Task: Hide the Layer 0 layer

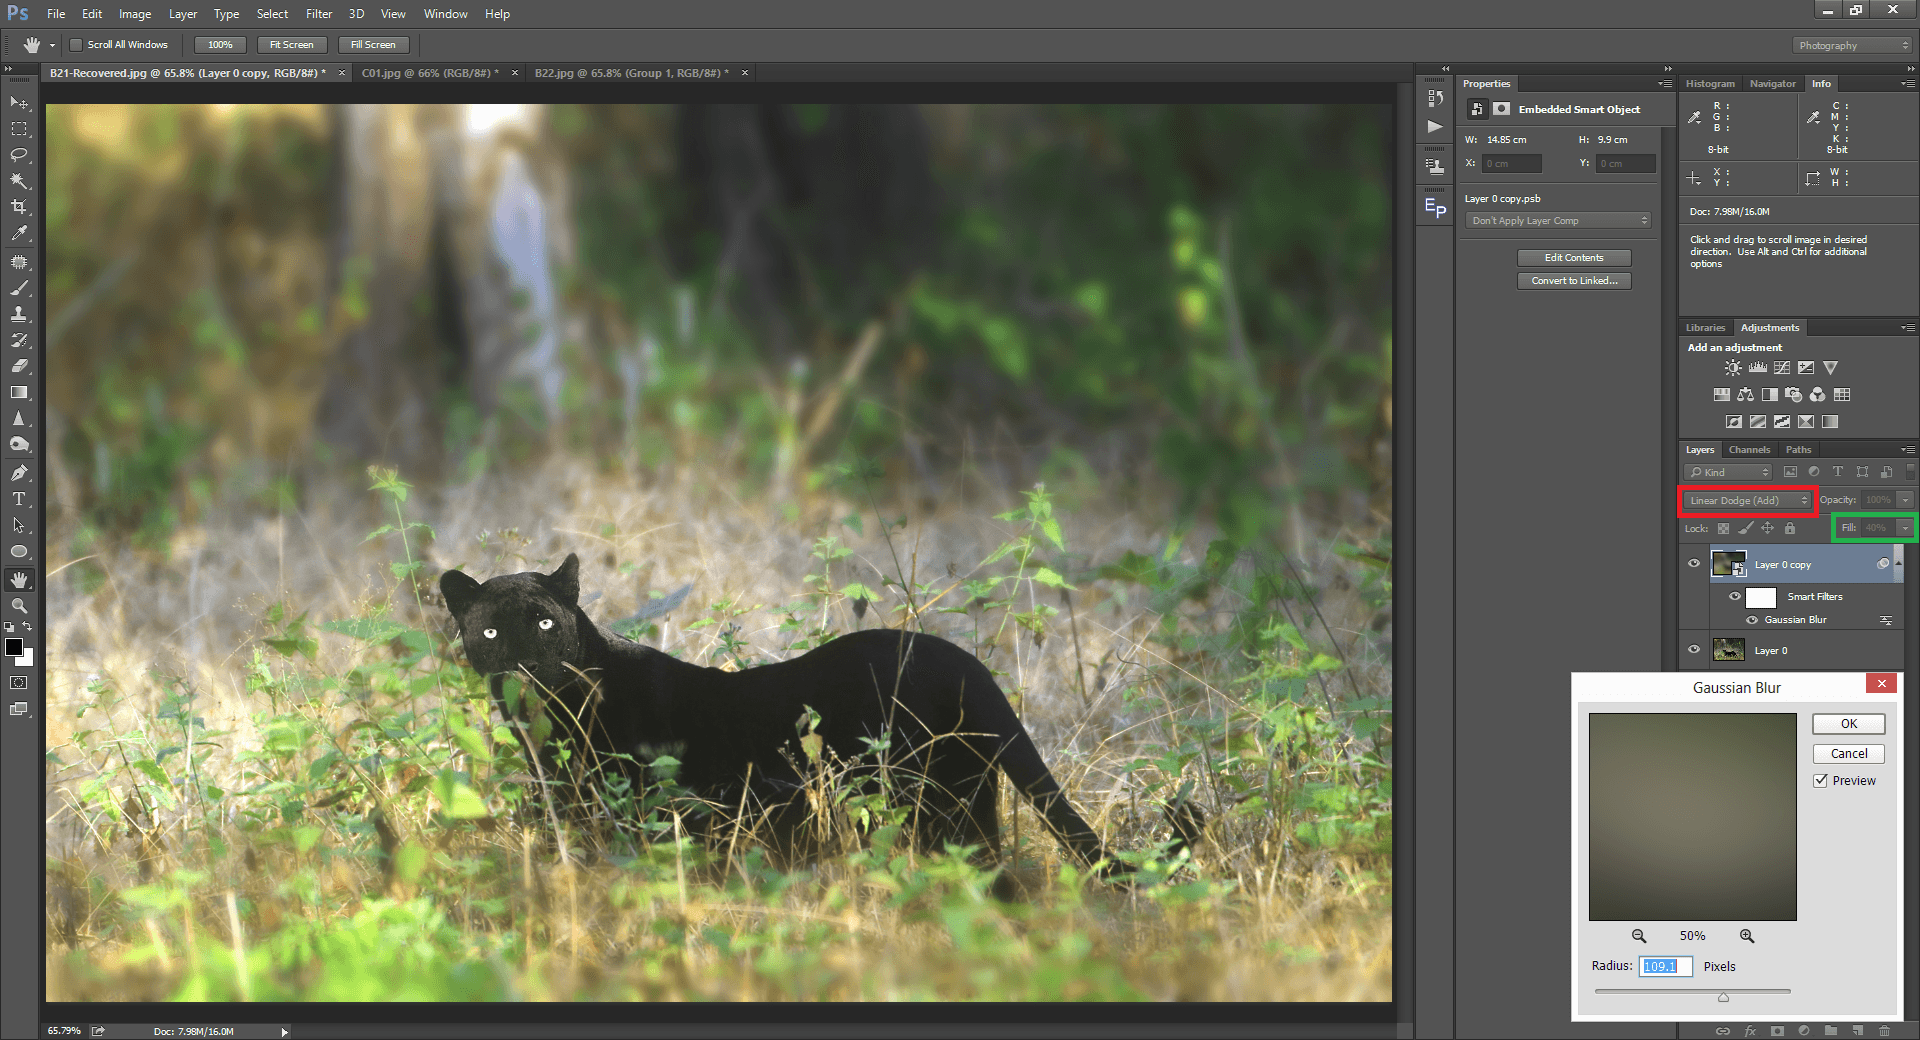Action: [x=1694, y=650]
